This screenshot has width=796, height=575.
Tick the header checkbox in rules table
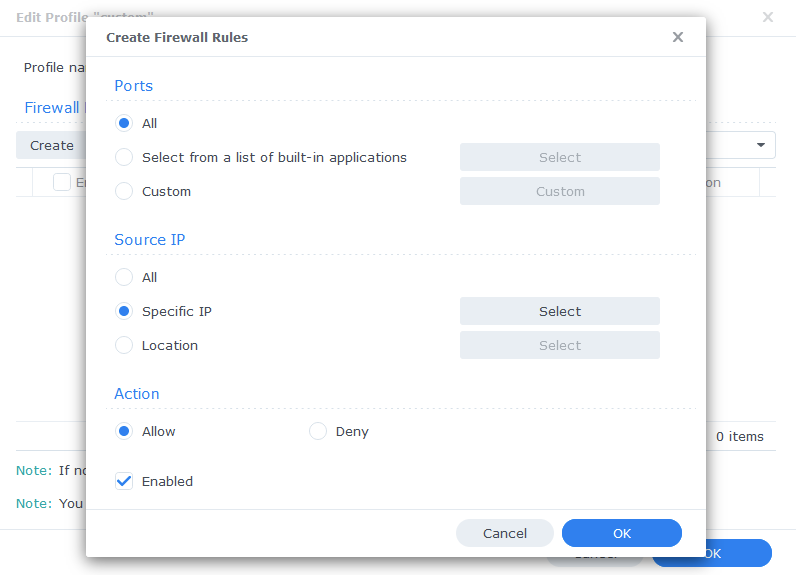(61, 182)
